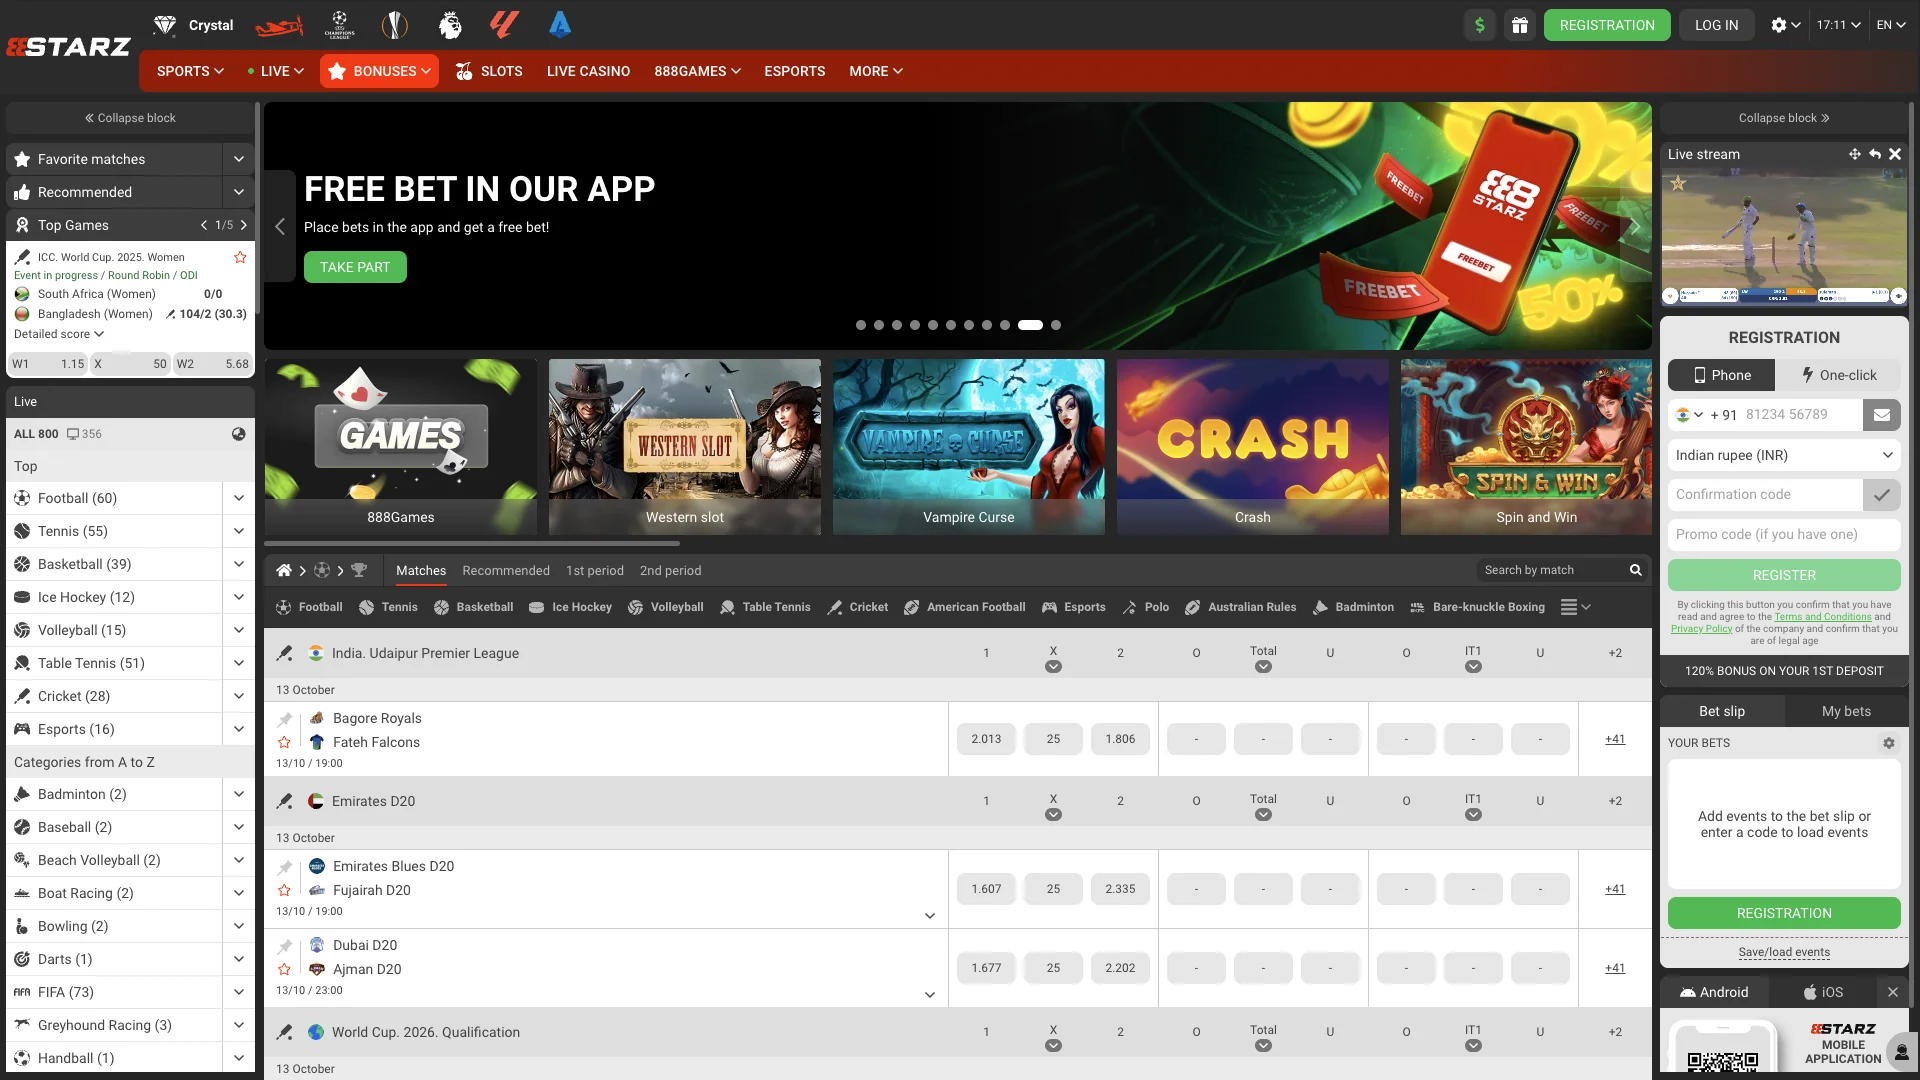Toggle the confirmation code checkmark

tap(1883, 494)
